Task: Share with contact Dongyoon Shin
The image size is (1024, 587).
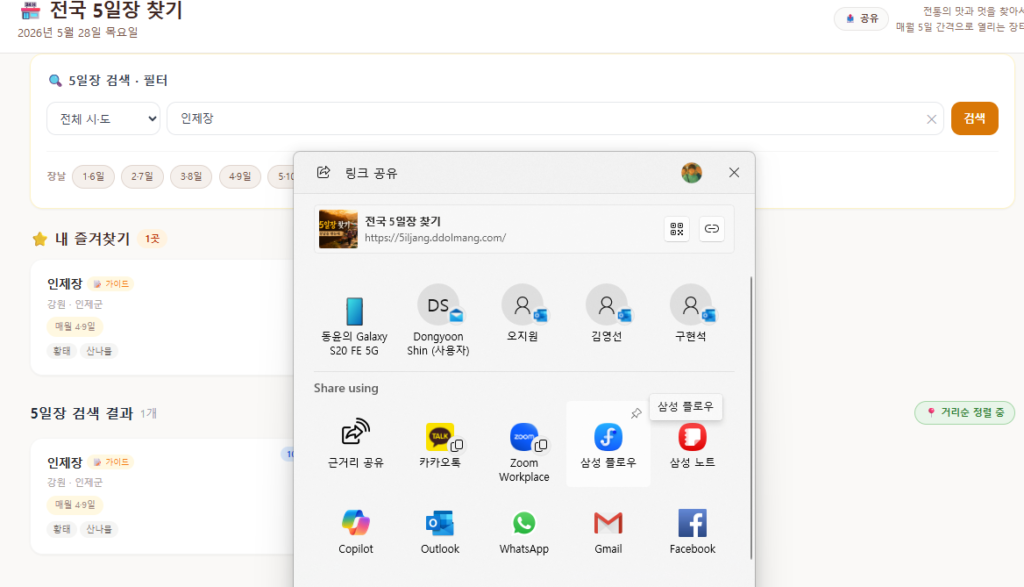Action: click(438, 320)
